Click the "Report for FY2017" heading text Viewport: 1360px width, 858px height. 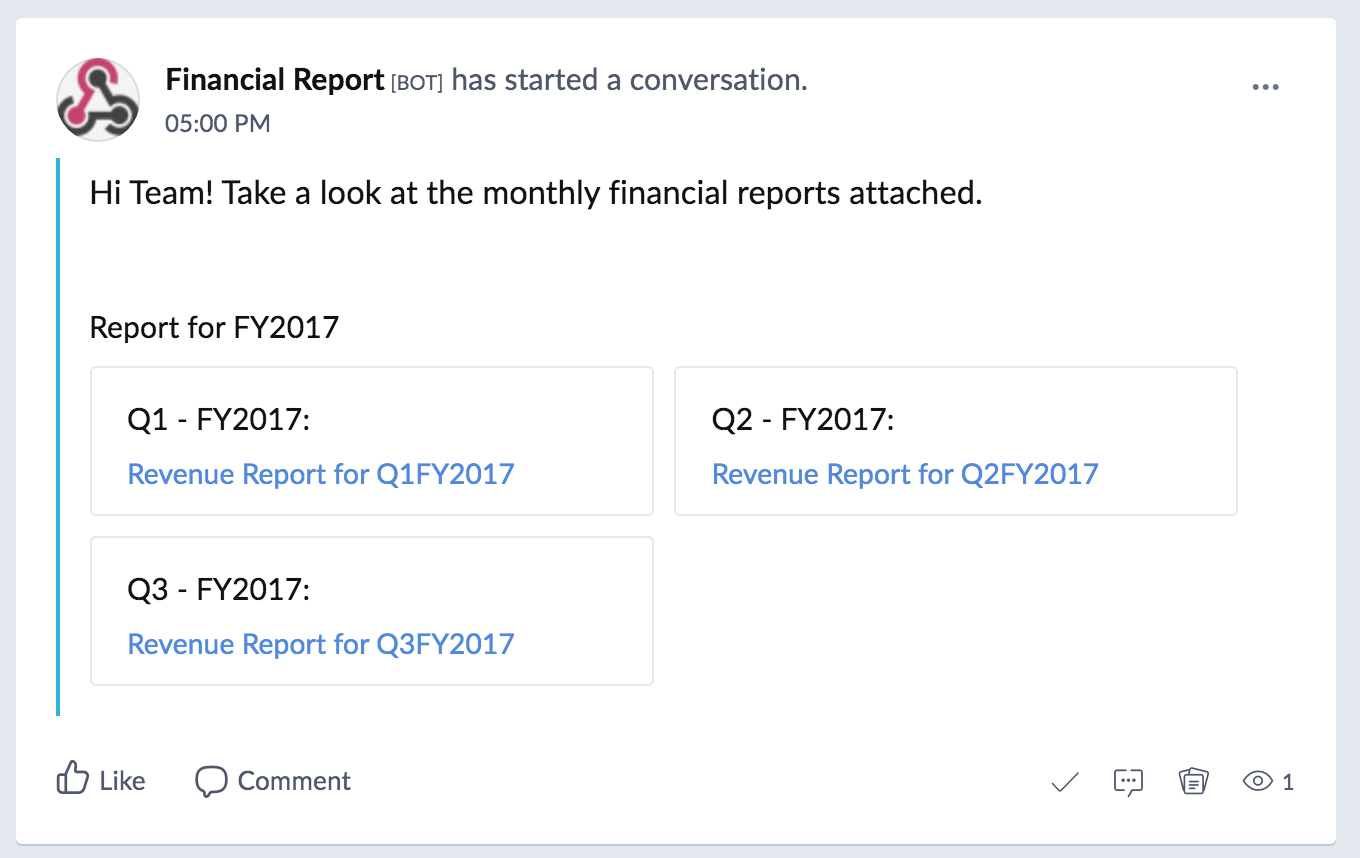tap(214, 327)
